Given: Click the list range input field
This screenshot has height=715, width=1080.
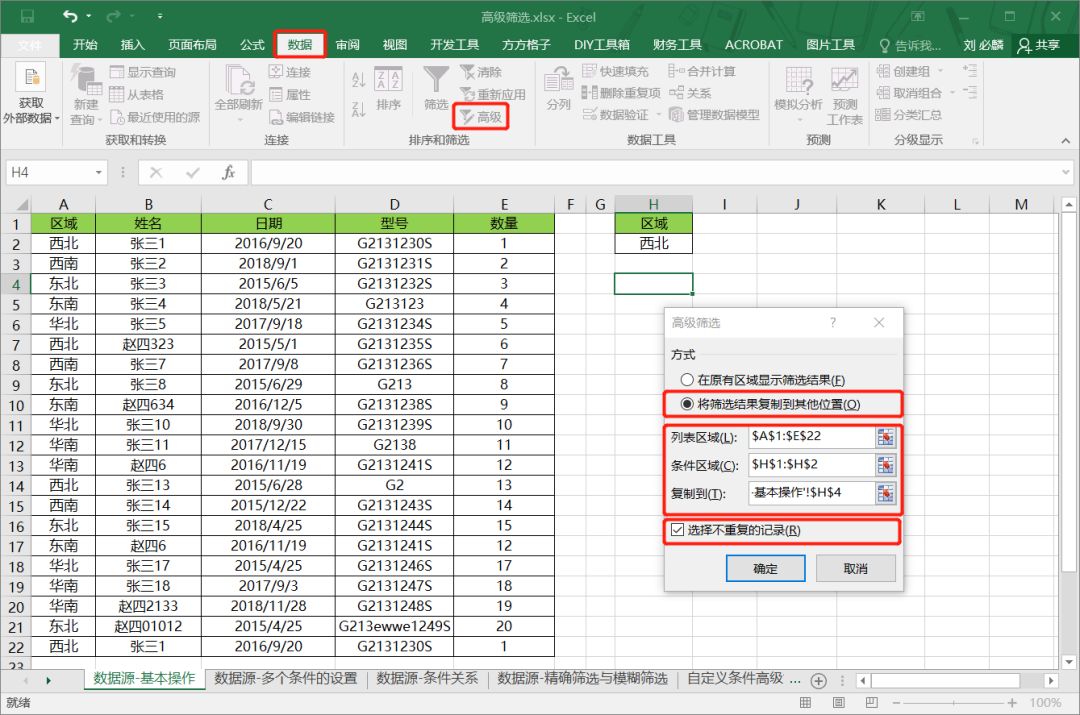Looking at the screenshot, I should [811, 437].
